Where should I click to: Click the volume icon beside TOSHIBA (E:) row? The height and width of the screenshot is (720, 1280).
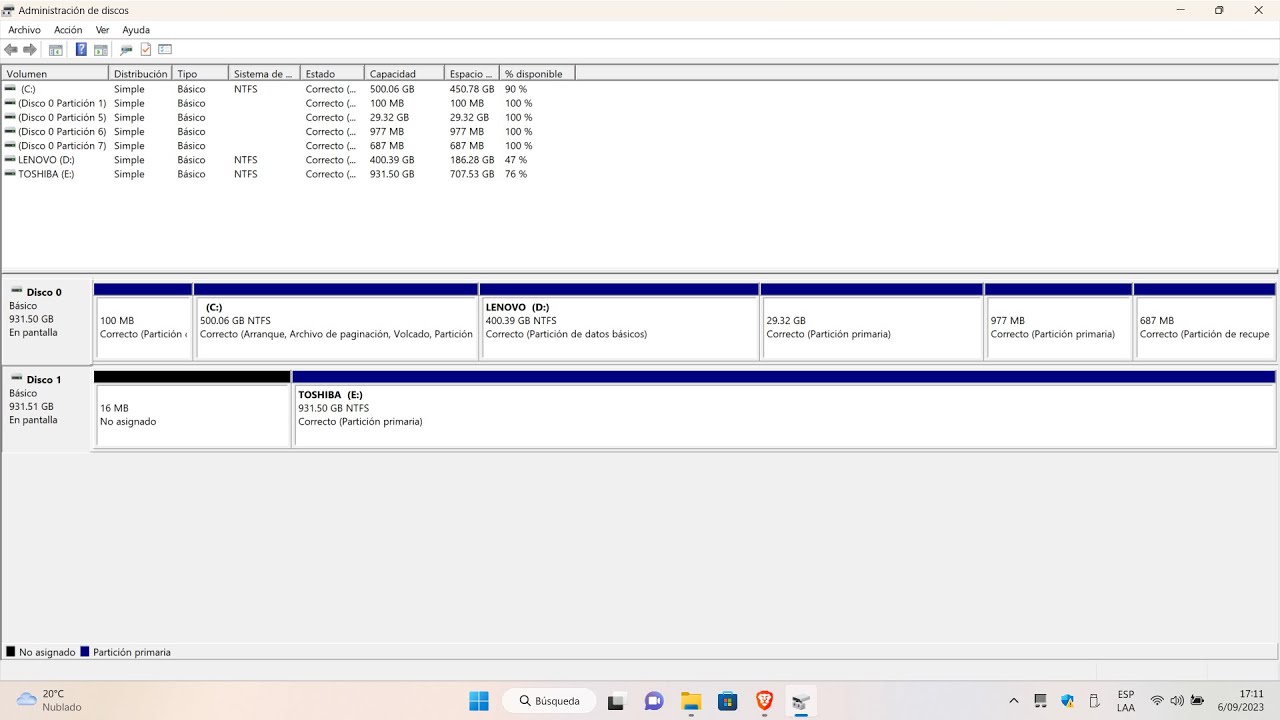[x=10, y=174]
